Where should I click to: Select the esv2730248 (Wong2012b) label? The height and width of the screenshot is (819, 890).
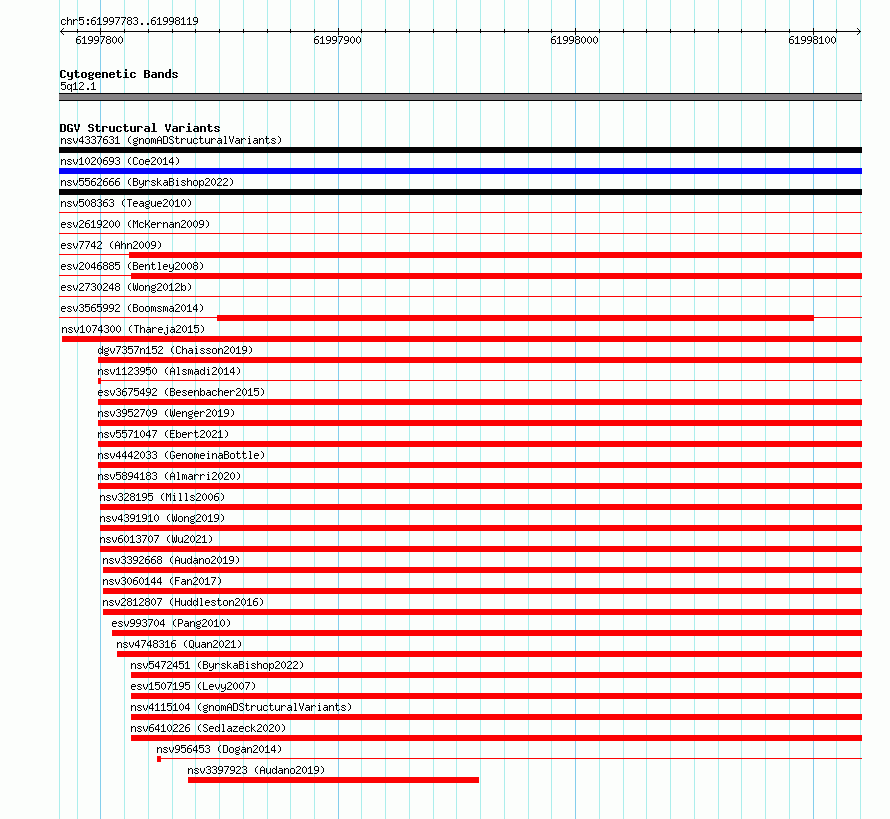126,287
